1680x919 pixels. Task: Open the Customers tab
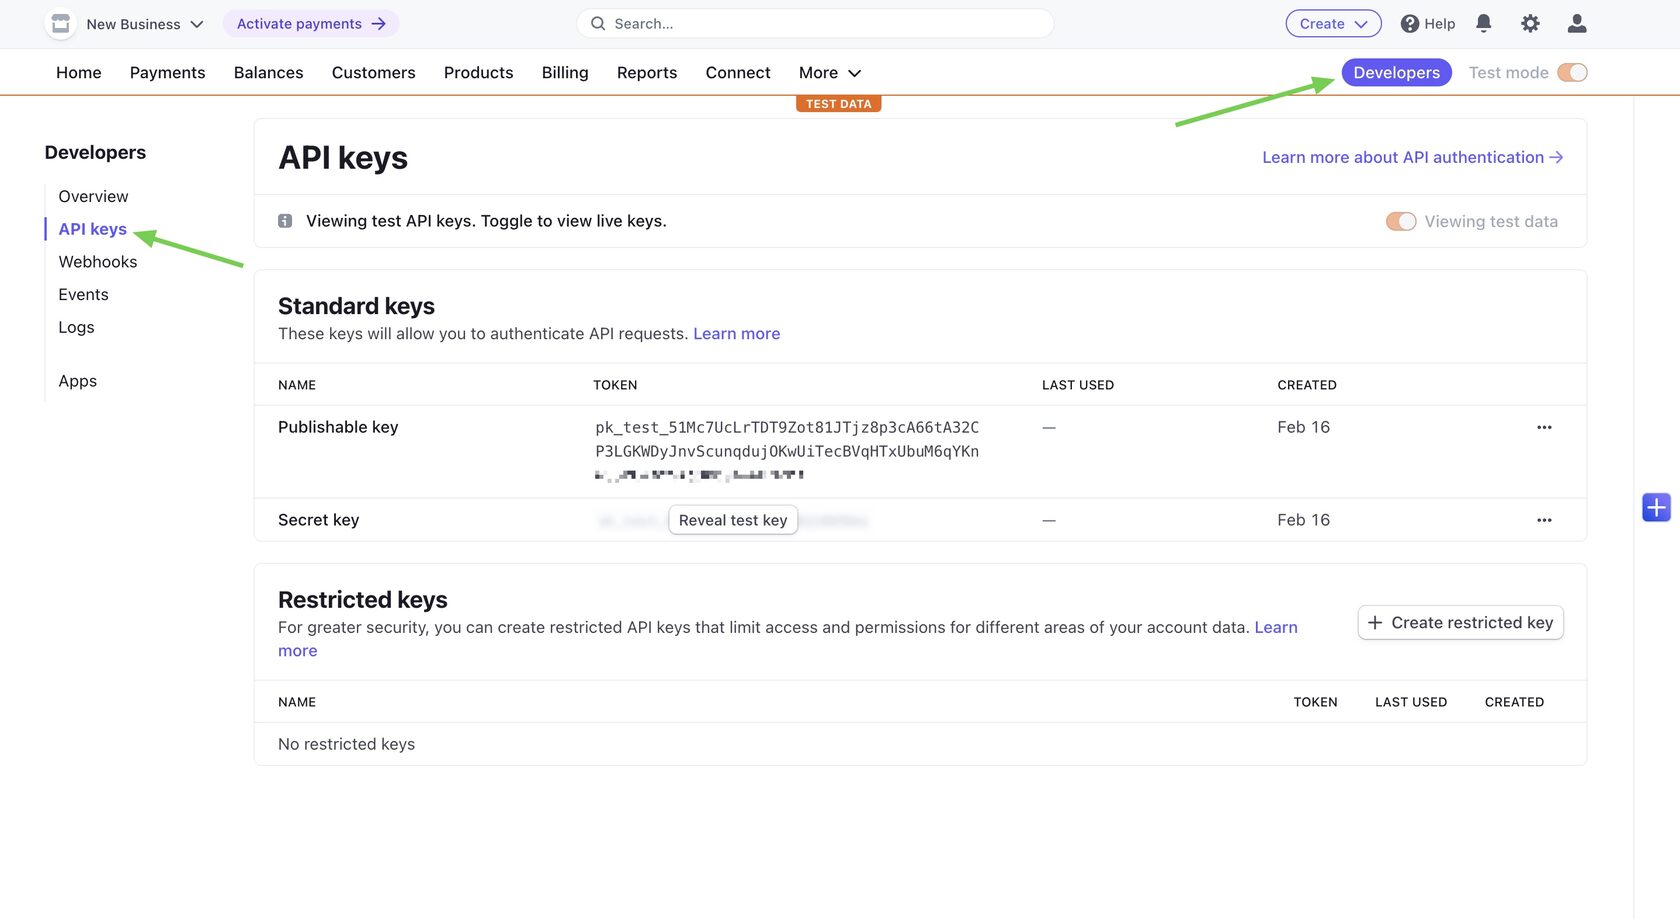tap(373, 72)
